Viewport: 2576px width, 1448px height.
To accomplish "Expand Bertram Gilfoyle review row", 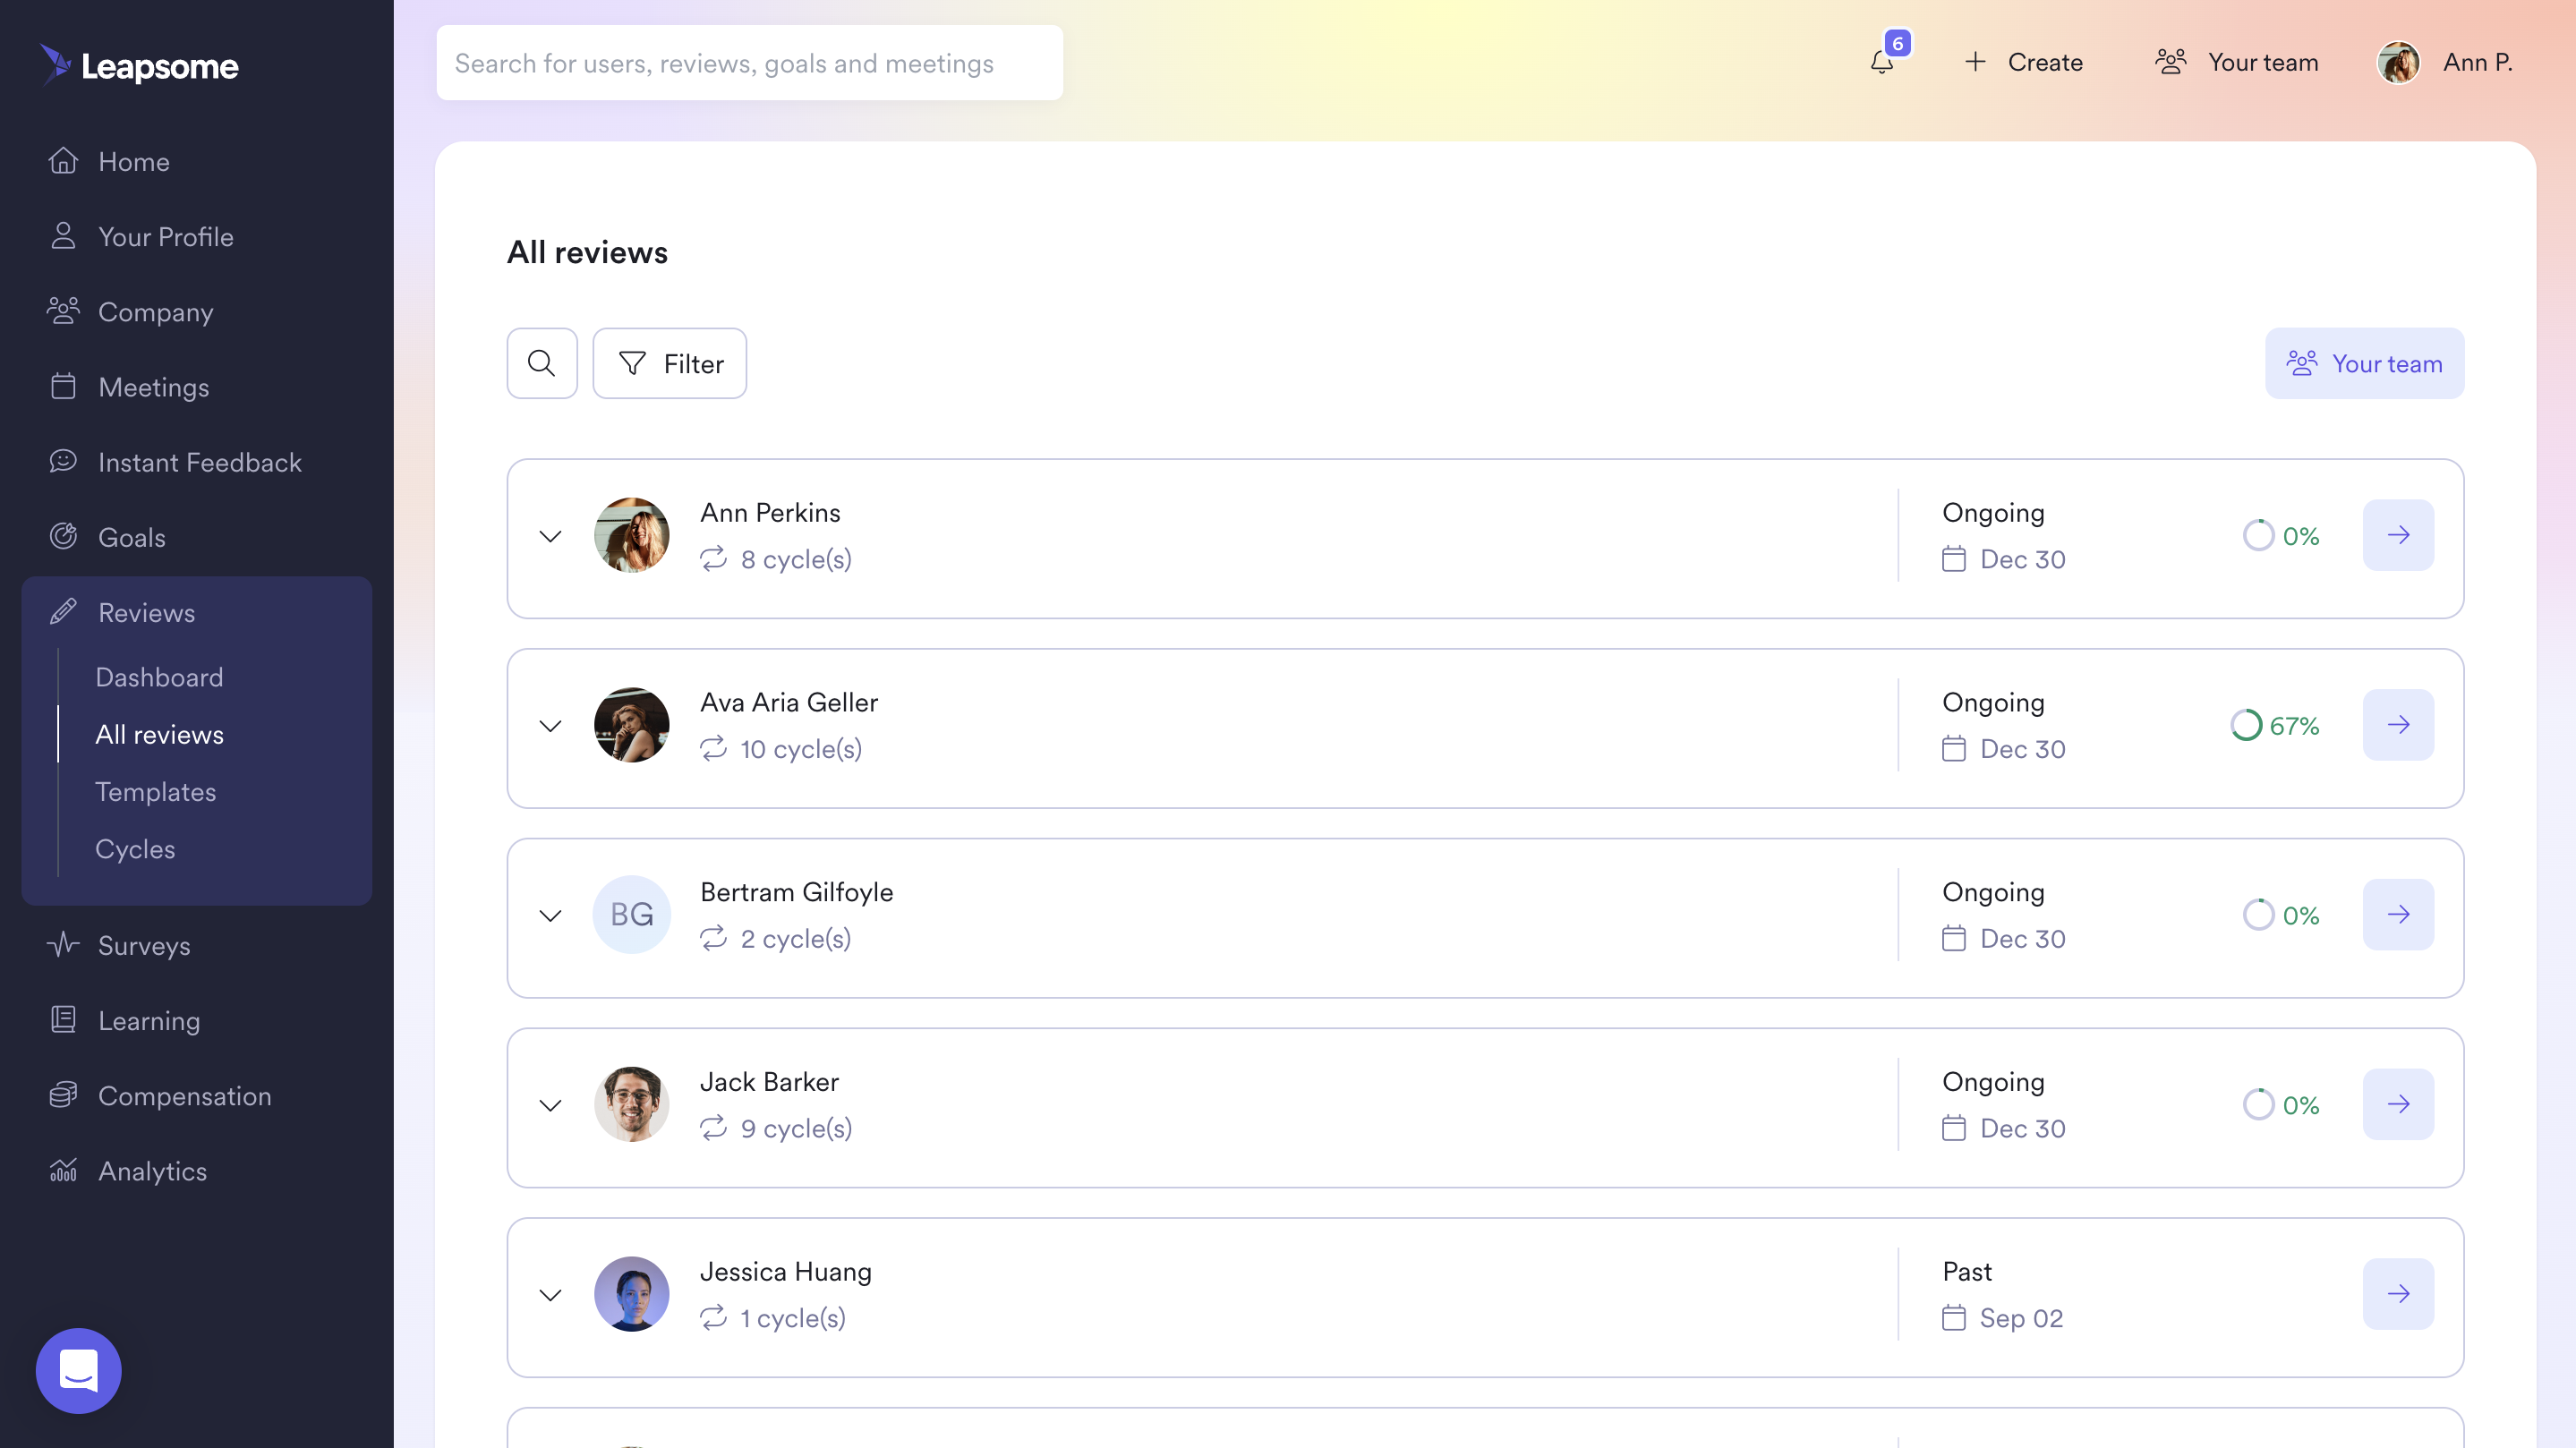I will pos(550,916).
